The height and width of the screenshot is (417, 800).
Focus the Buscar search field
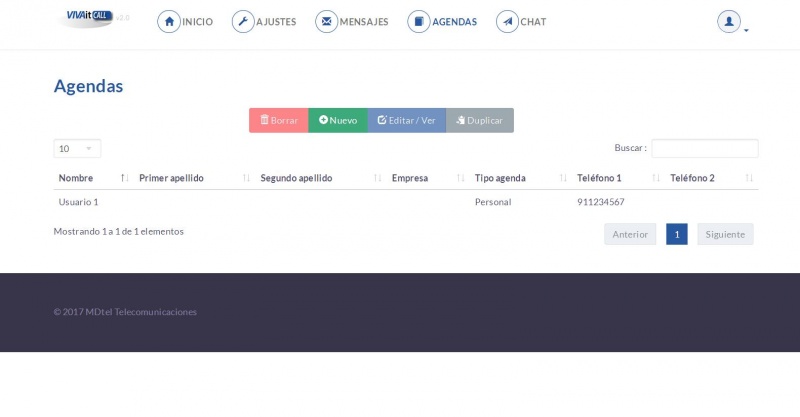click(x=705, y=149)
